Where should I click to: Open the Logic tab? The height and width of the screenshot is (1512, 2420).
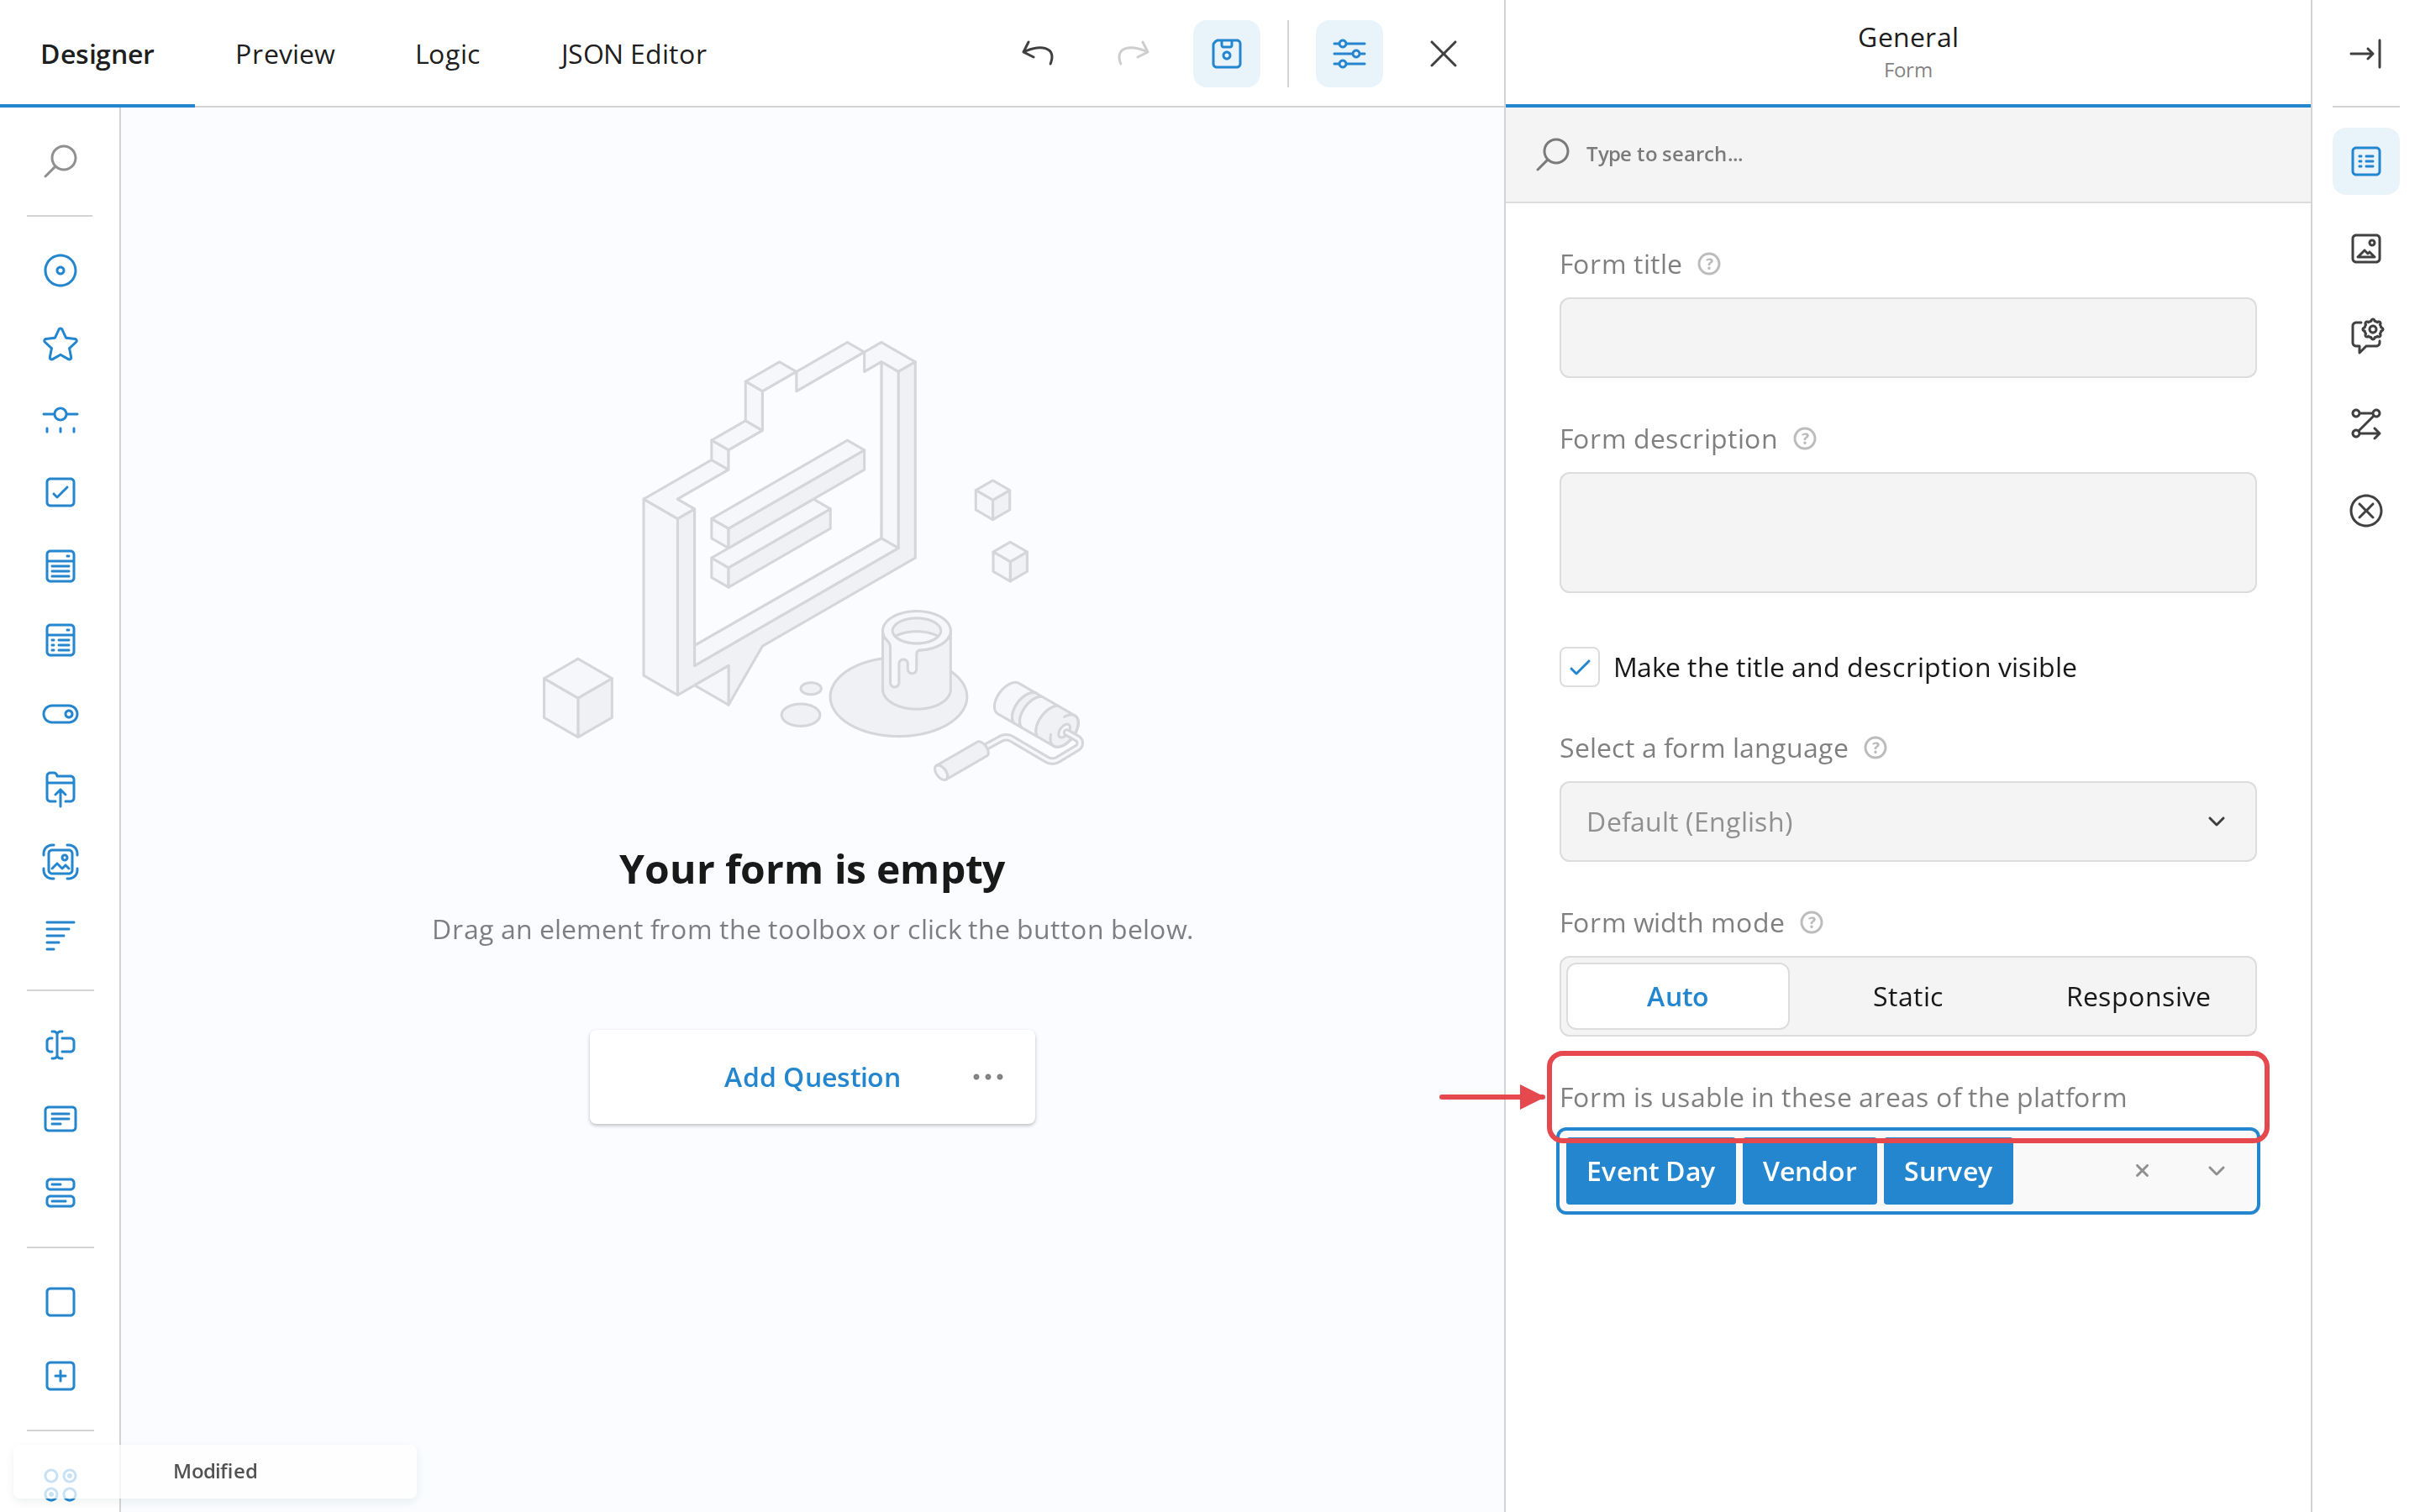coord(447,54)
